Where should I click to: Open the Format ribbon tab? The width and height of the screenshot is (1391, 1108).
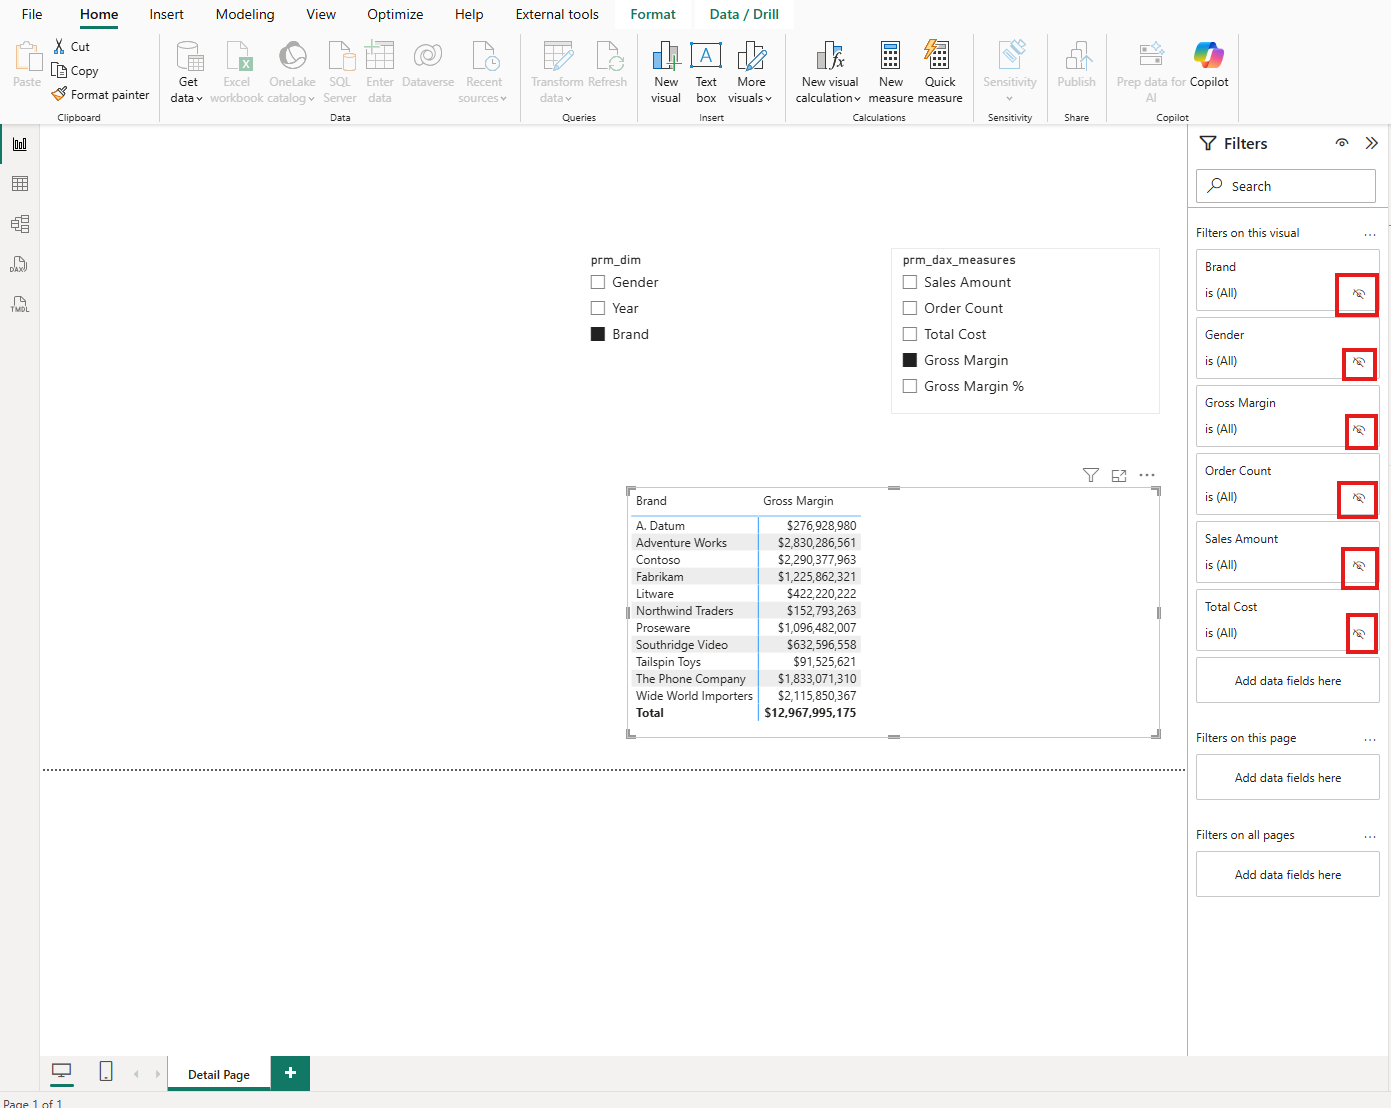[653, 14]
